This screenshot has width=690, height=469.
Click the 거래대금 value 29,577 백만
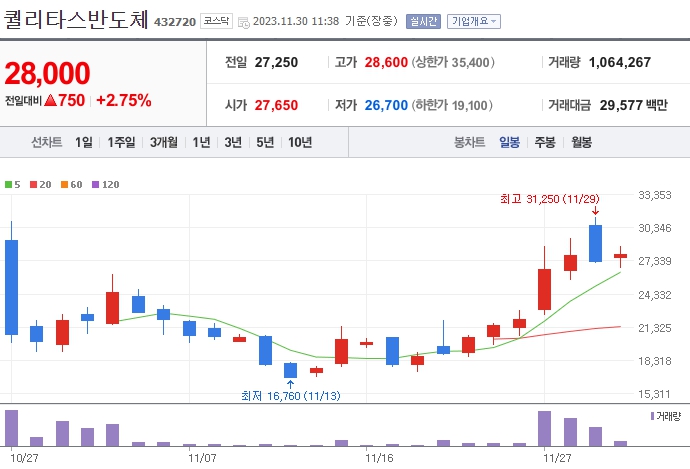point(633,105)
